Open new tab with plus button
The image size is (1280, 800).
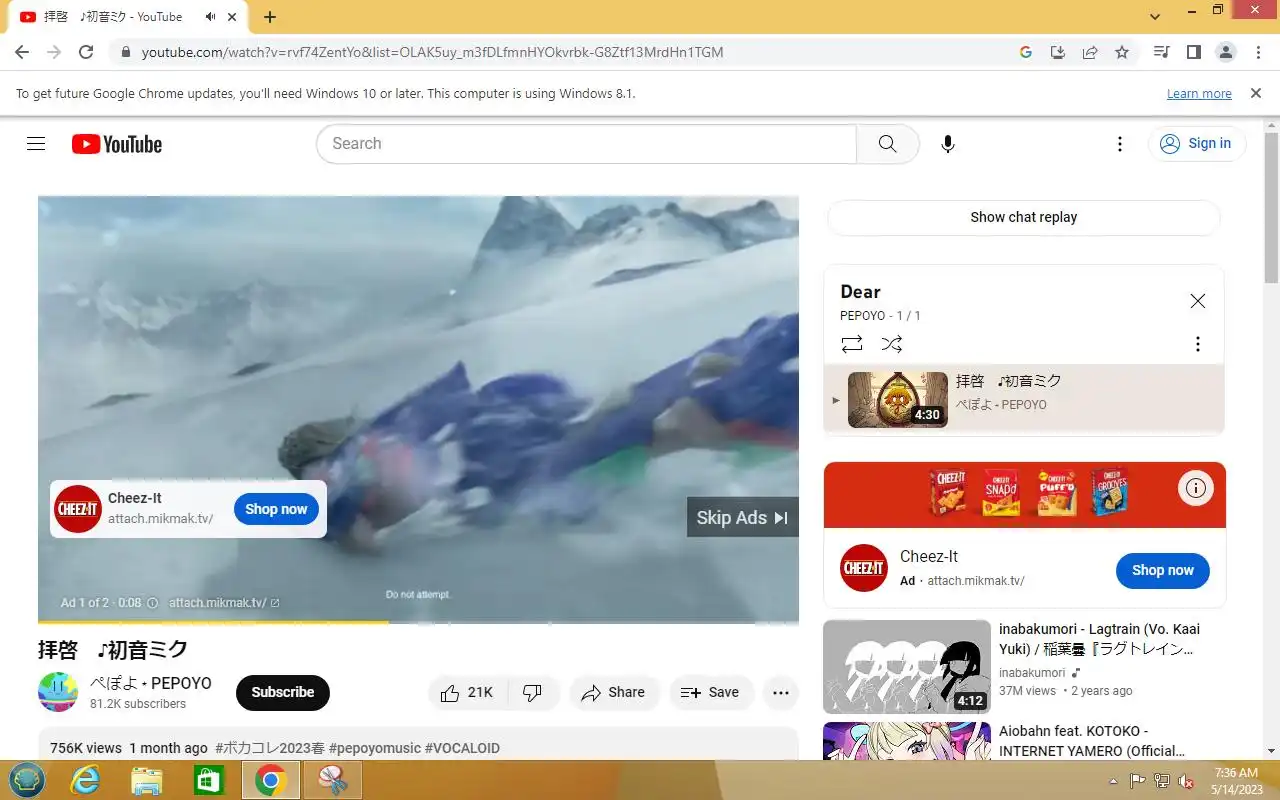point(270,17)
